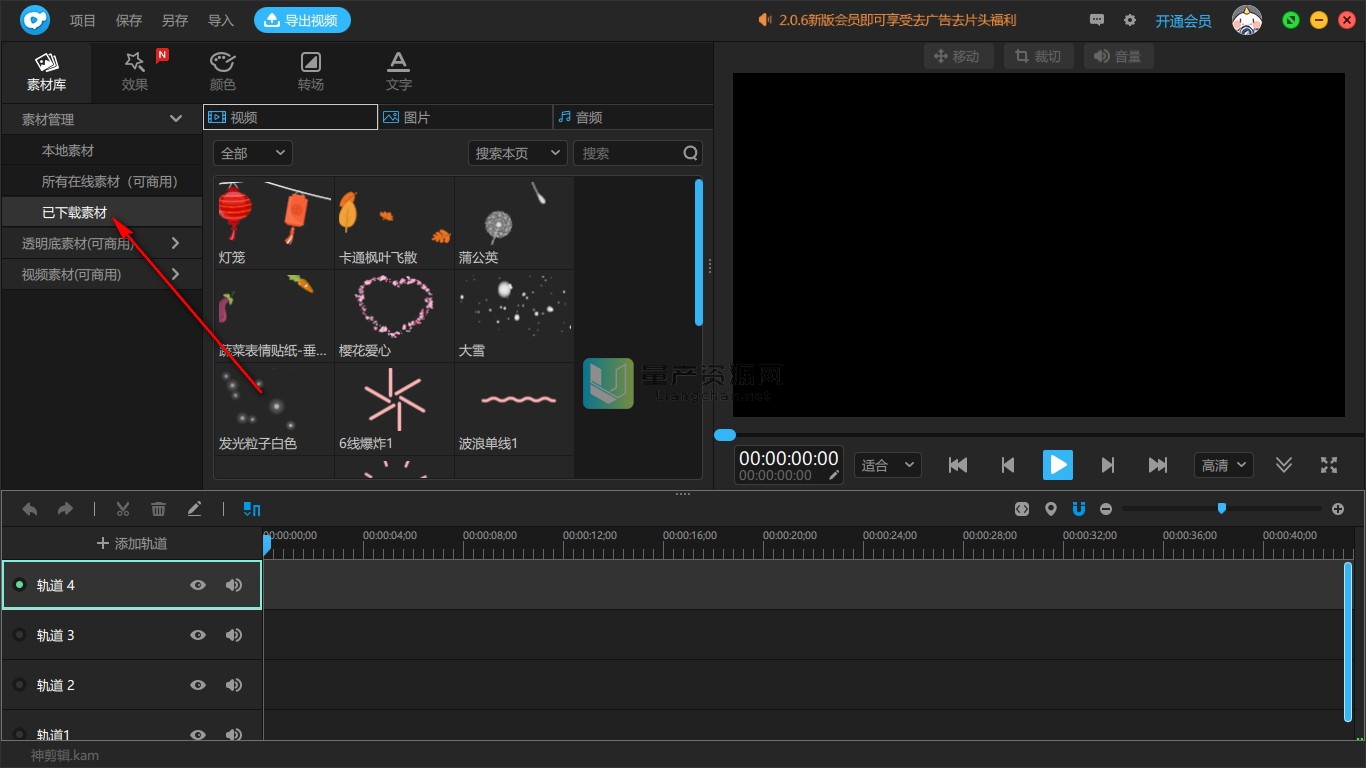Select the 波浪单线1 thumbnail
The image size is (1366, 768).
pyautogui.click(x=514, y=408)
